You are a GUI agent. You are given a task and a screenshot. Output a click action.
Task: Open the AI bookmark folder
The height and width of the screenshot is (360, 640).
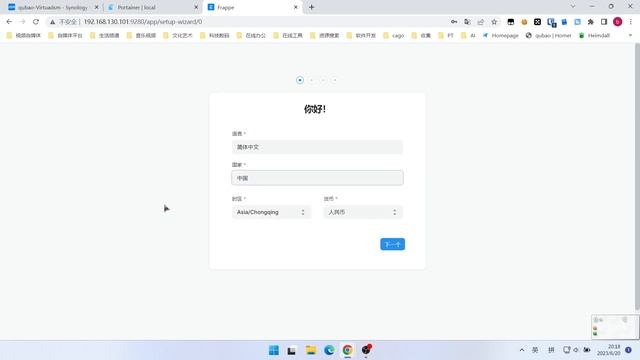(468, 36)
